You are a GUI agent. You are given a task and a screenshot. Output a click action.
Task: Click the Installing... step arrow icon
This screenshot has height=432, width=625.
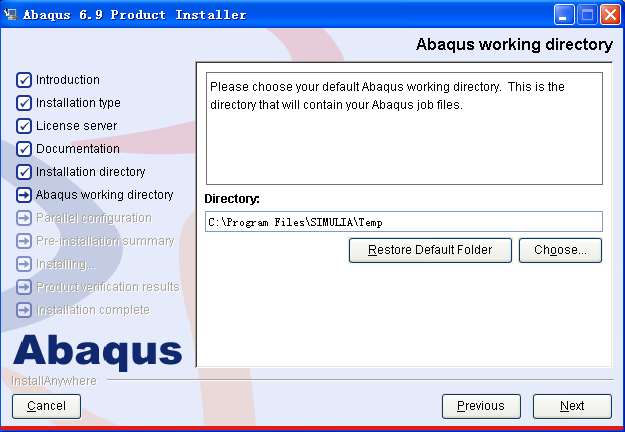click(x=24, y=264)
